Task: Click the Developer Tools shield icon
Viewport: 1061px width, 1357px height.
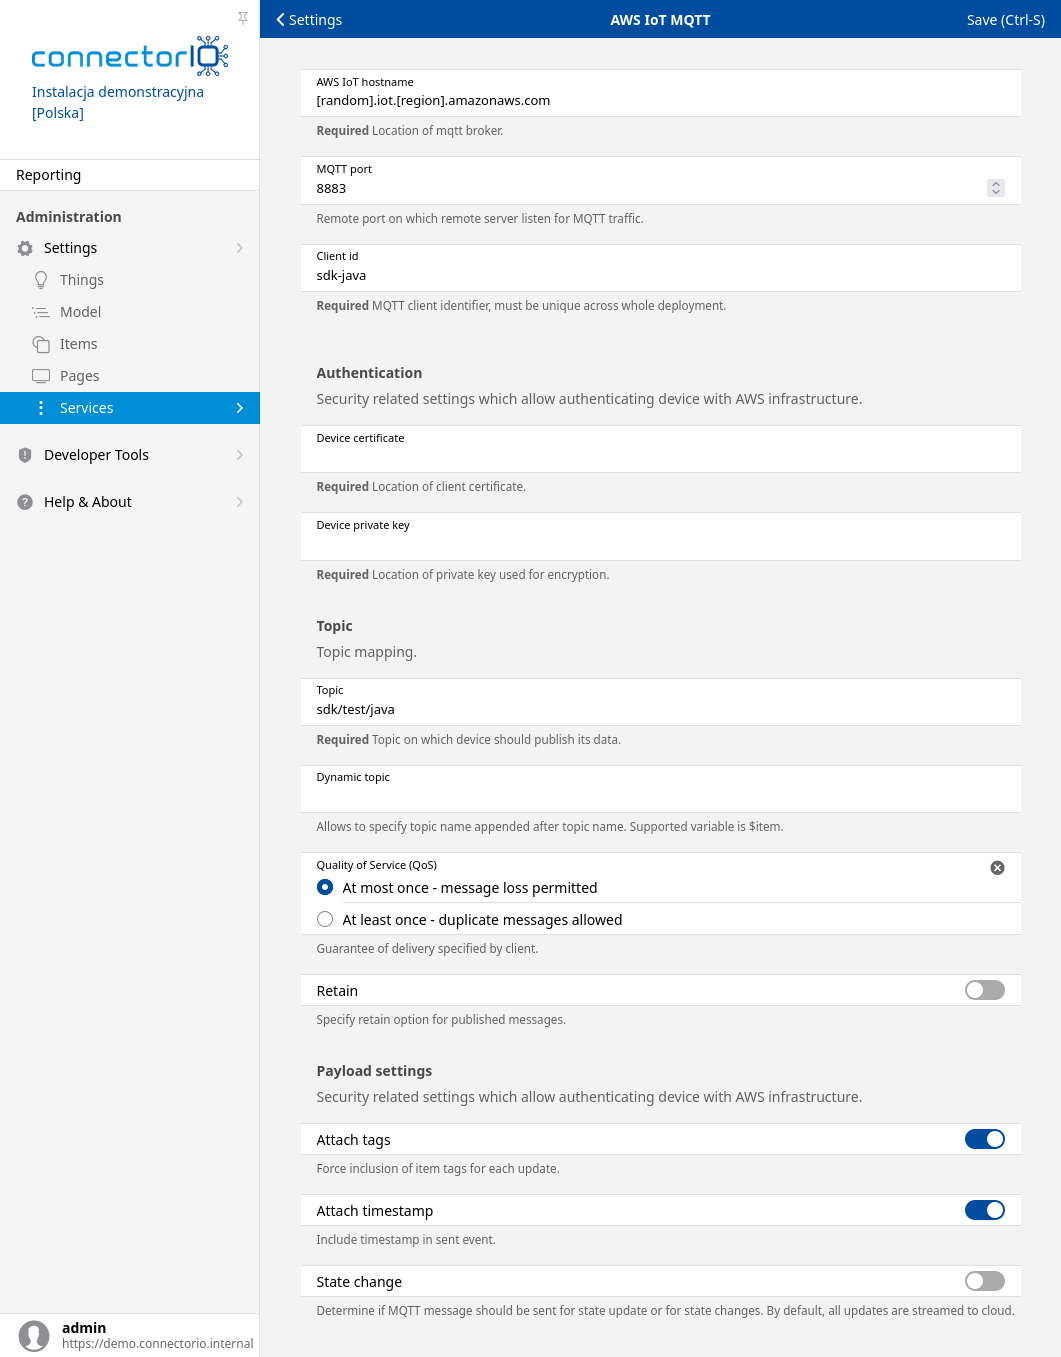Action: [25, 455]
